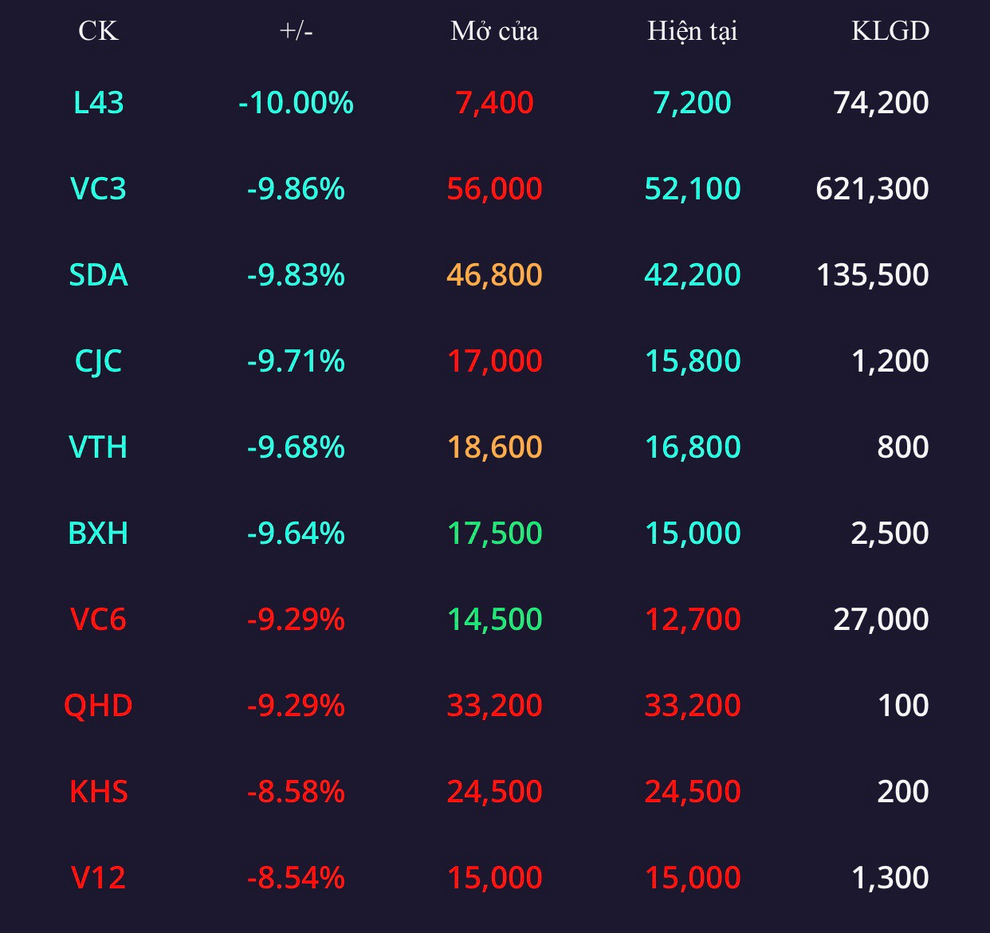Open the VC3 stock symbol

tap(98, 188)
